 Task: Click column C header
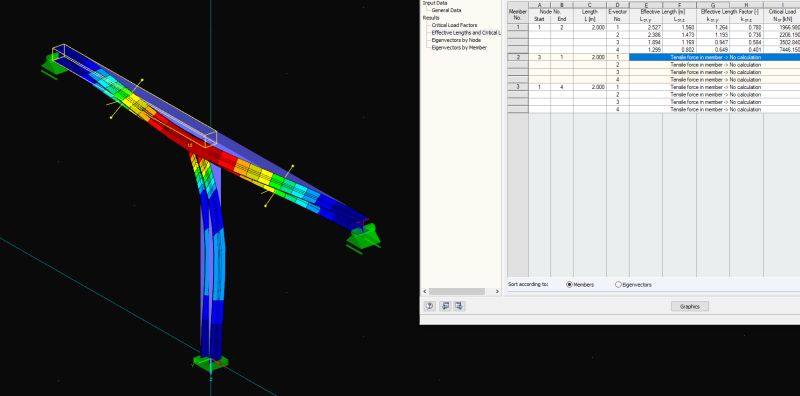590,5
